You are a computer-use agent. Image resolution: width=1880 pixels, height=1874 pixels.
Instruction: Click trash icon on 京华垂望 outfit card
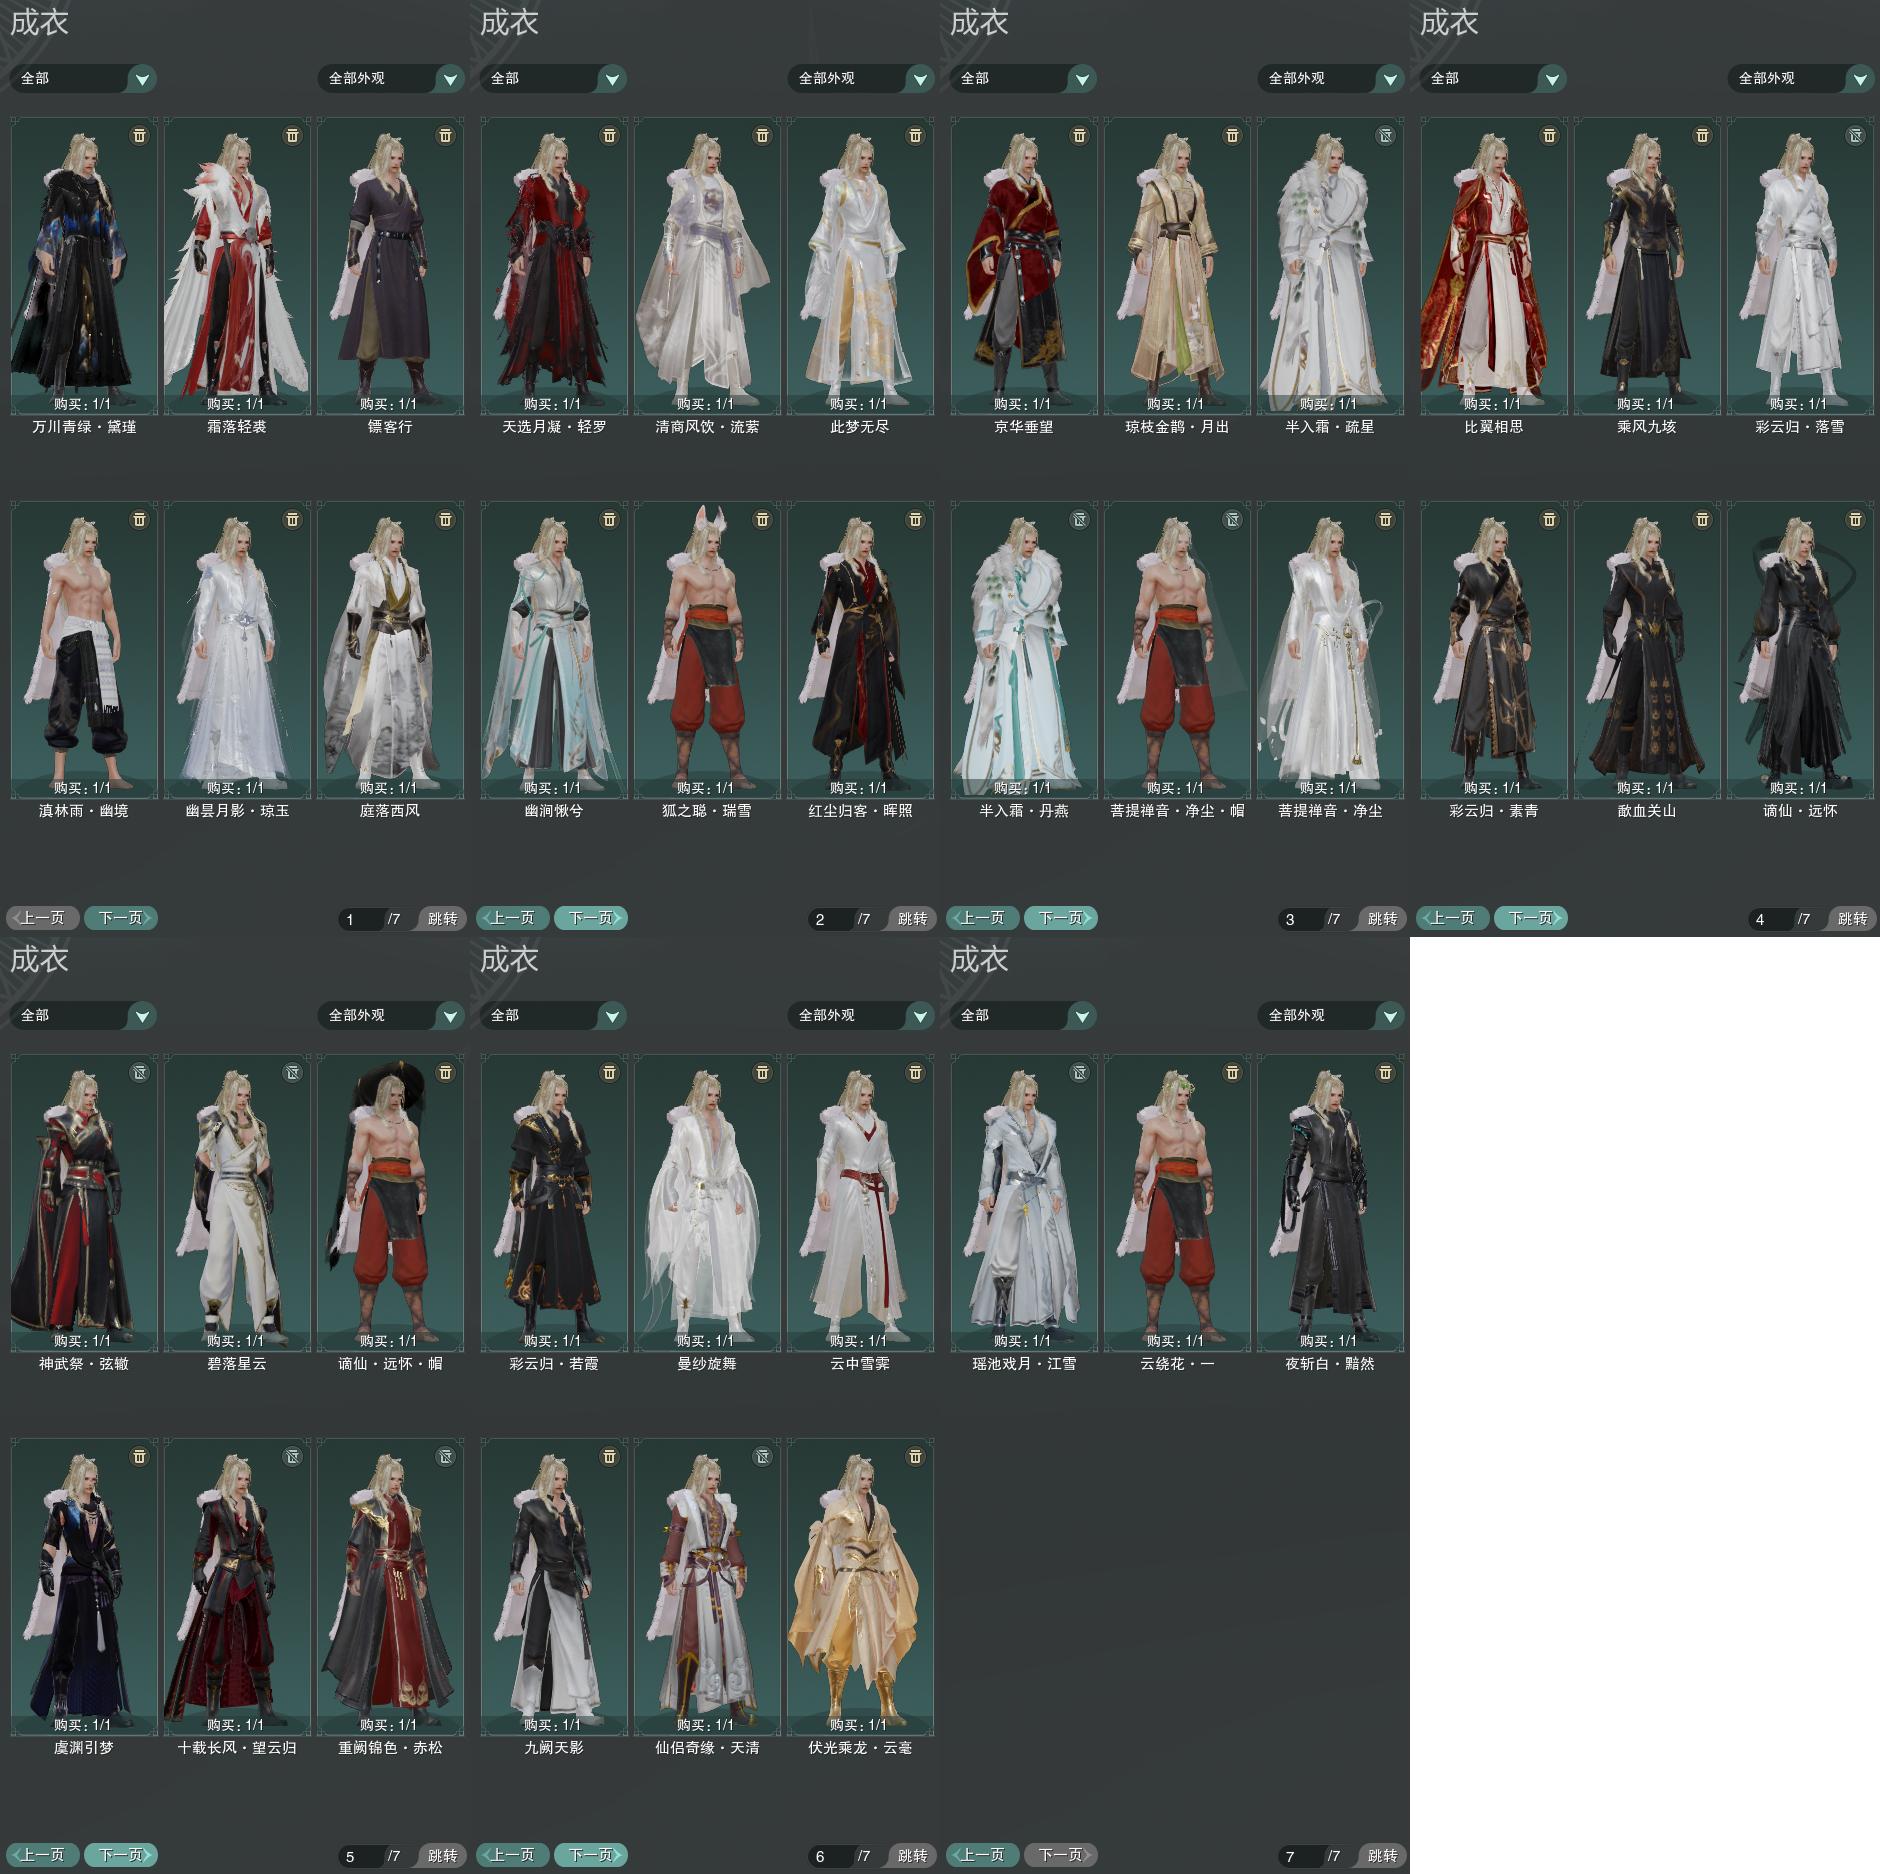1080,135
